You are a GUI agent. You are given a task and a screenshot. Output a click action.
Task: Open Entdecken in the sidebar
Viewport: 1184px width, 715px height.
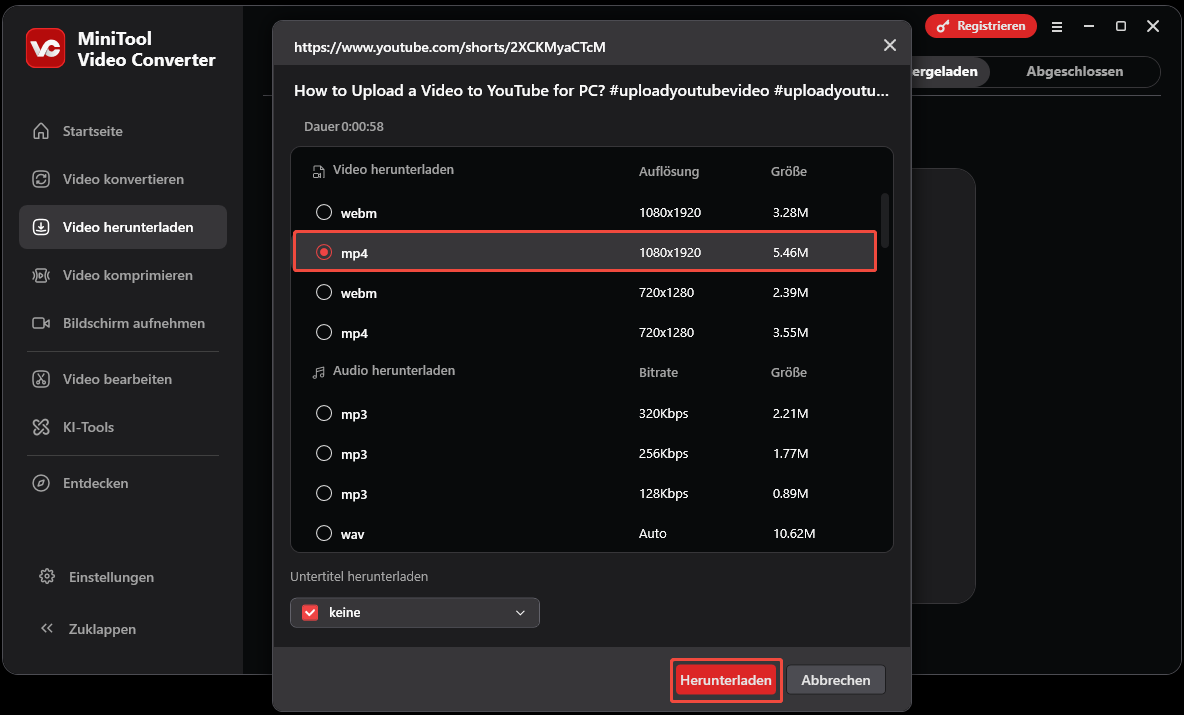pyautogui.click(x=122, y=482)
